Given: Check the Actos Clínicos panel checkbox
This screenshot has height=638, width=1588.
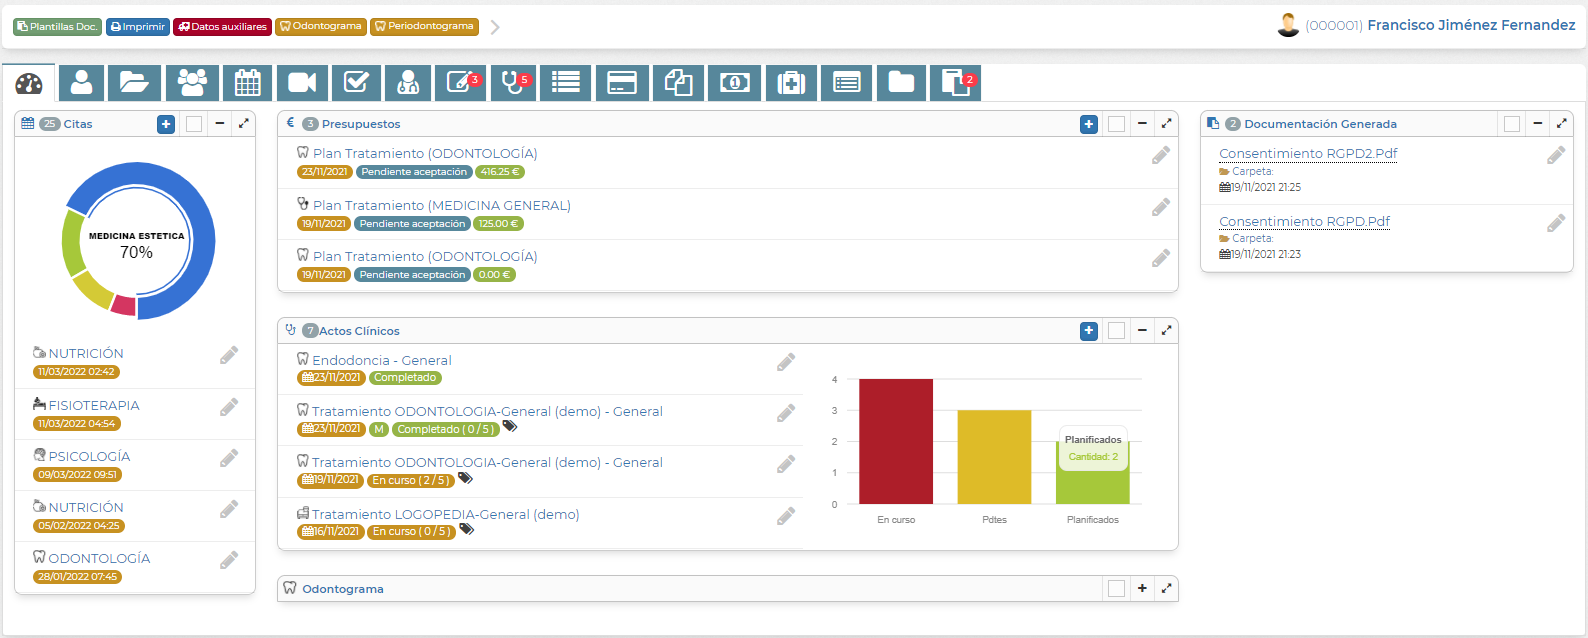Looking at the screenshot, I should click(1116, 331).
